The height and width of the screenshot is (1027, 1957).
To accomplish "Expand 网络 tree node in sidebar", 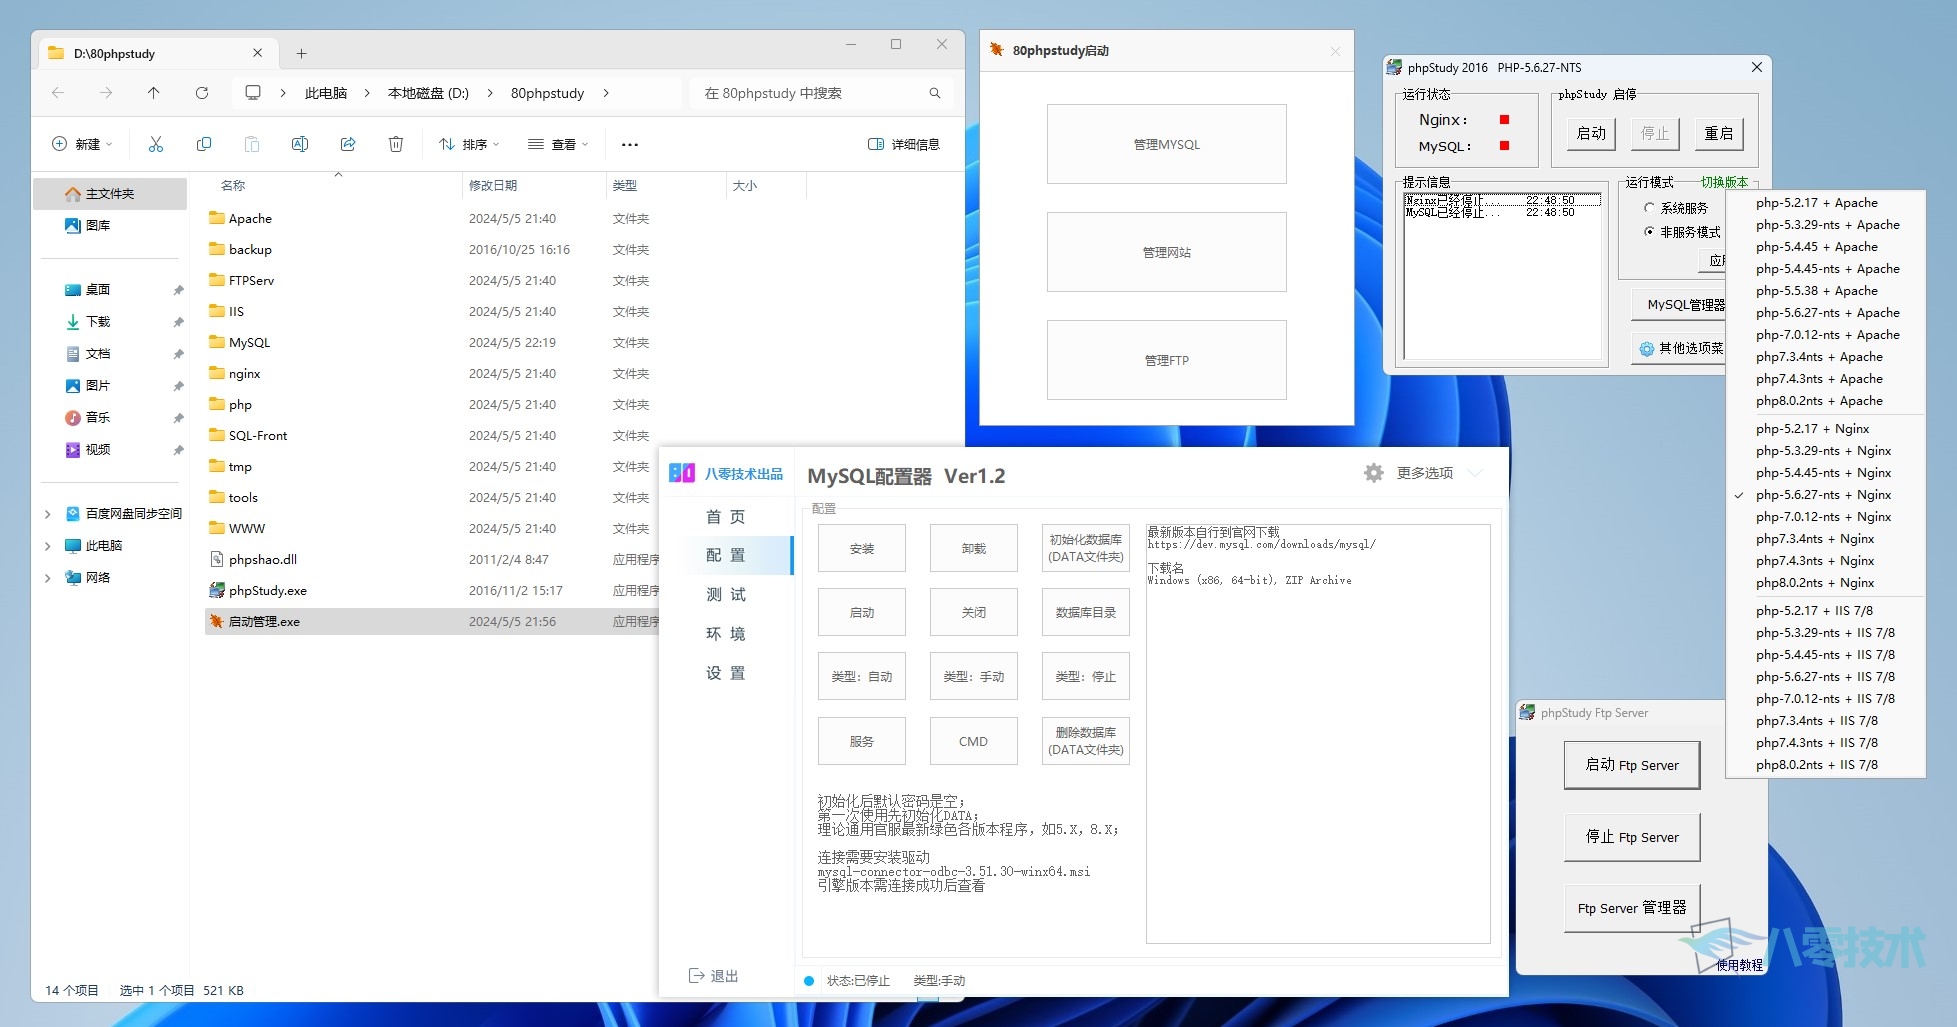I will 47,577.
